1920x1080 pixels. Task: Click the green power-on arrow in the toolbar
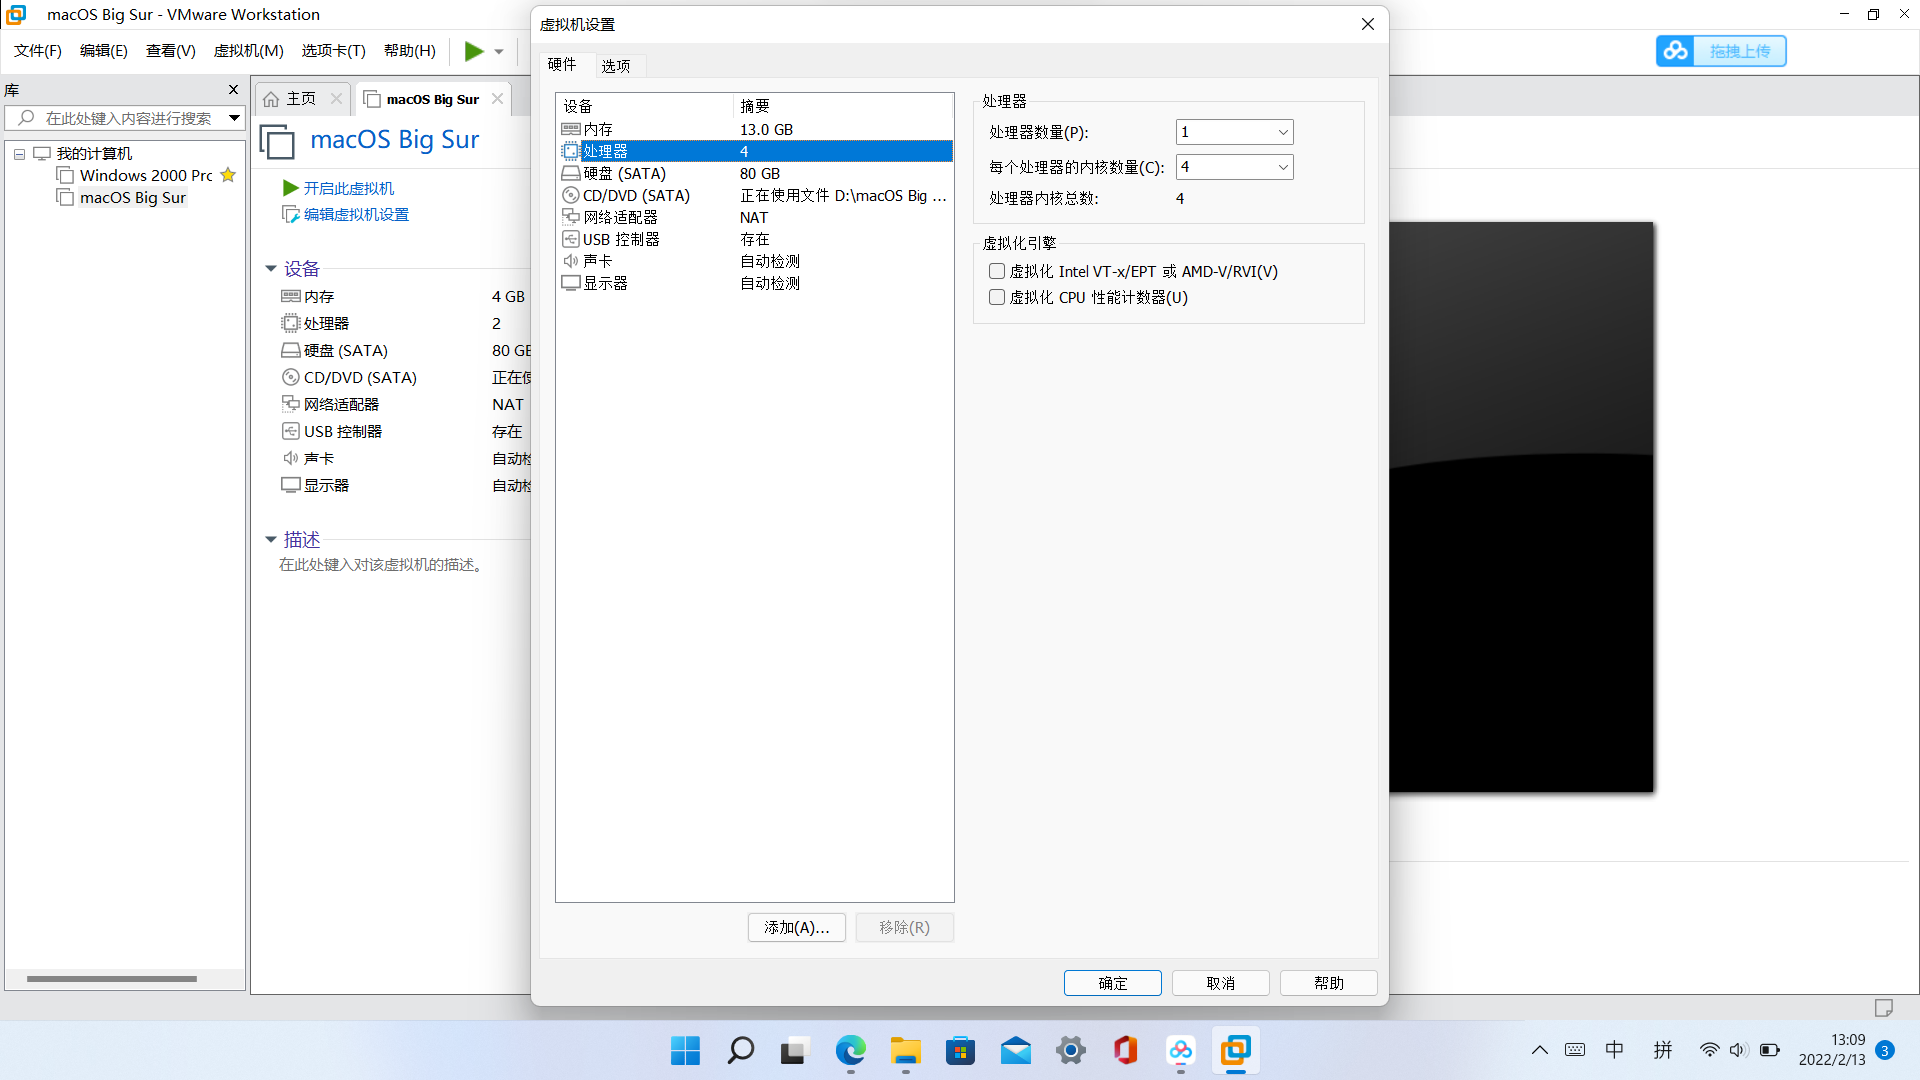(x=473, y=51)
